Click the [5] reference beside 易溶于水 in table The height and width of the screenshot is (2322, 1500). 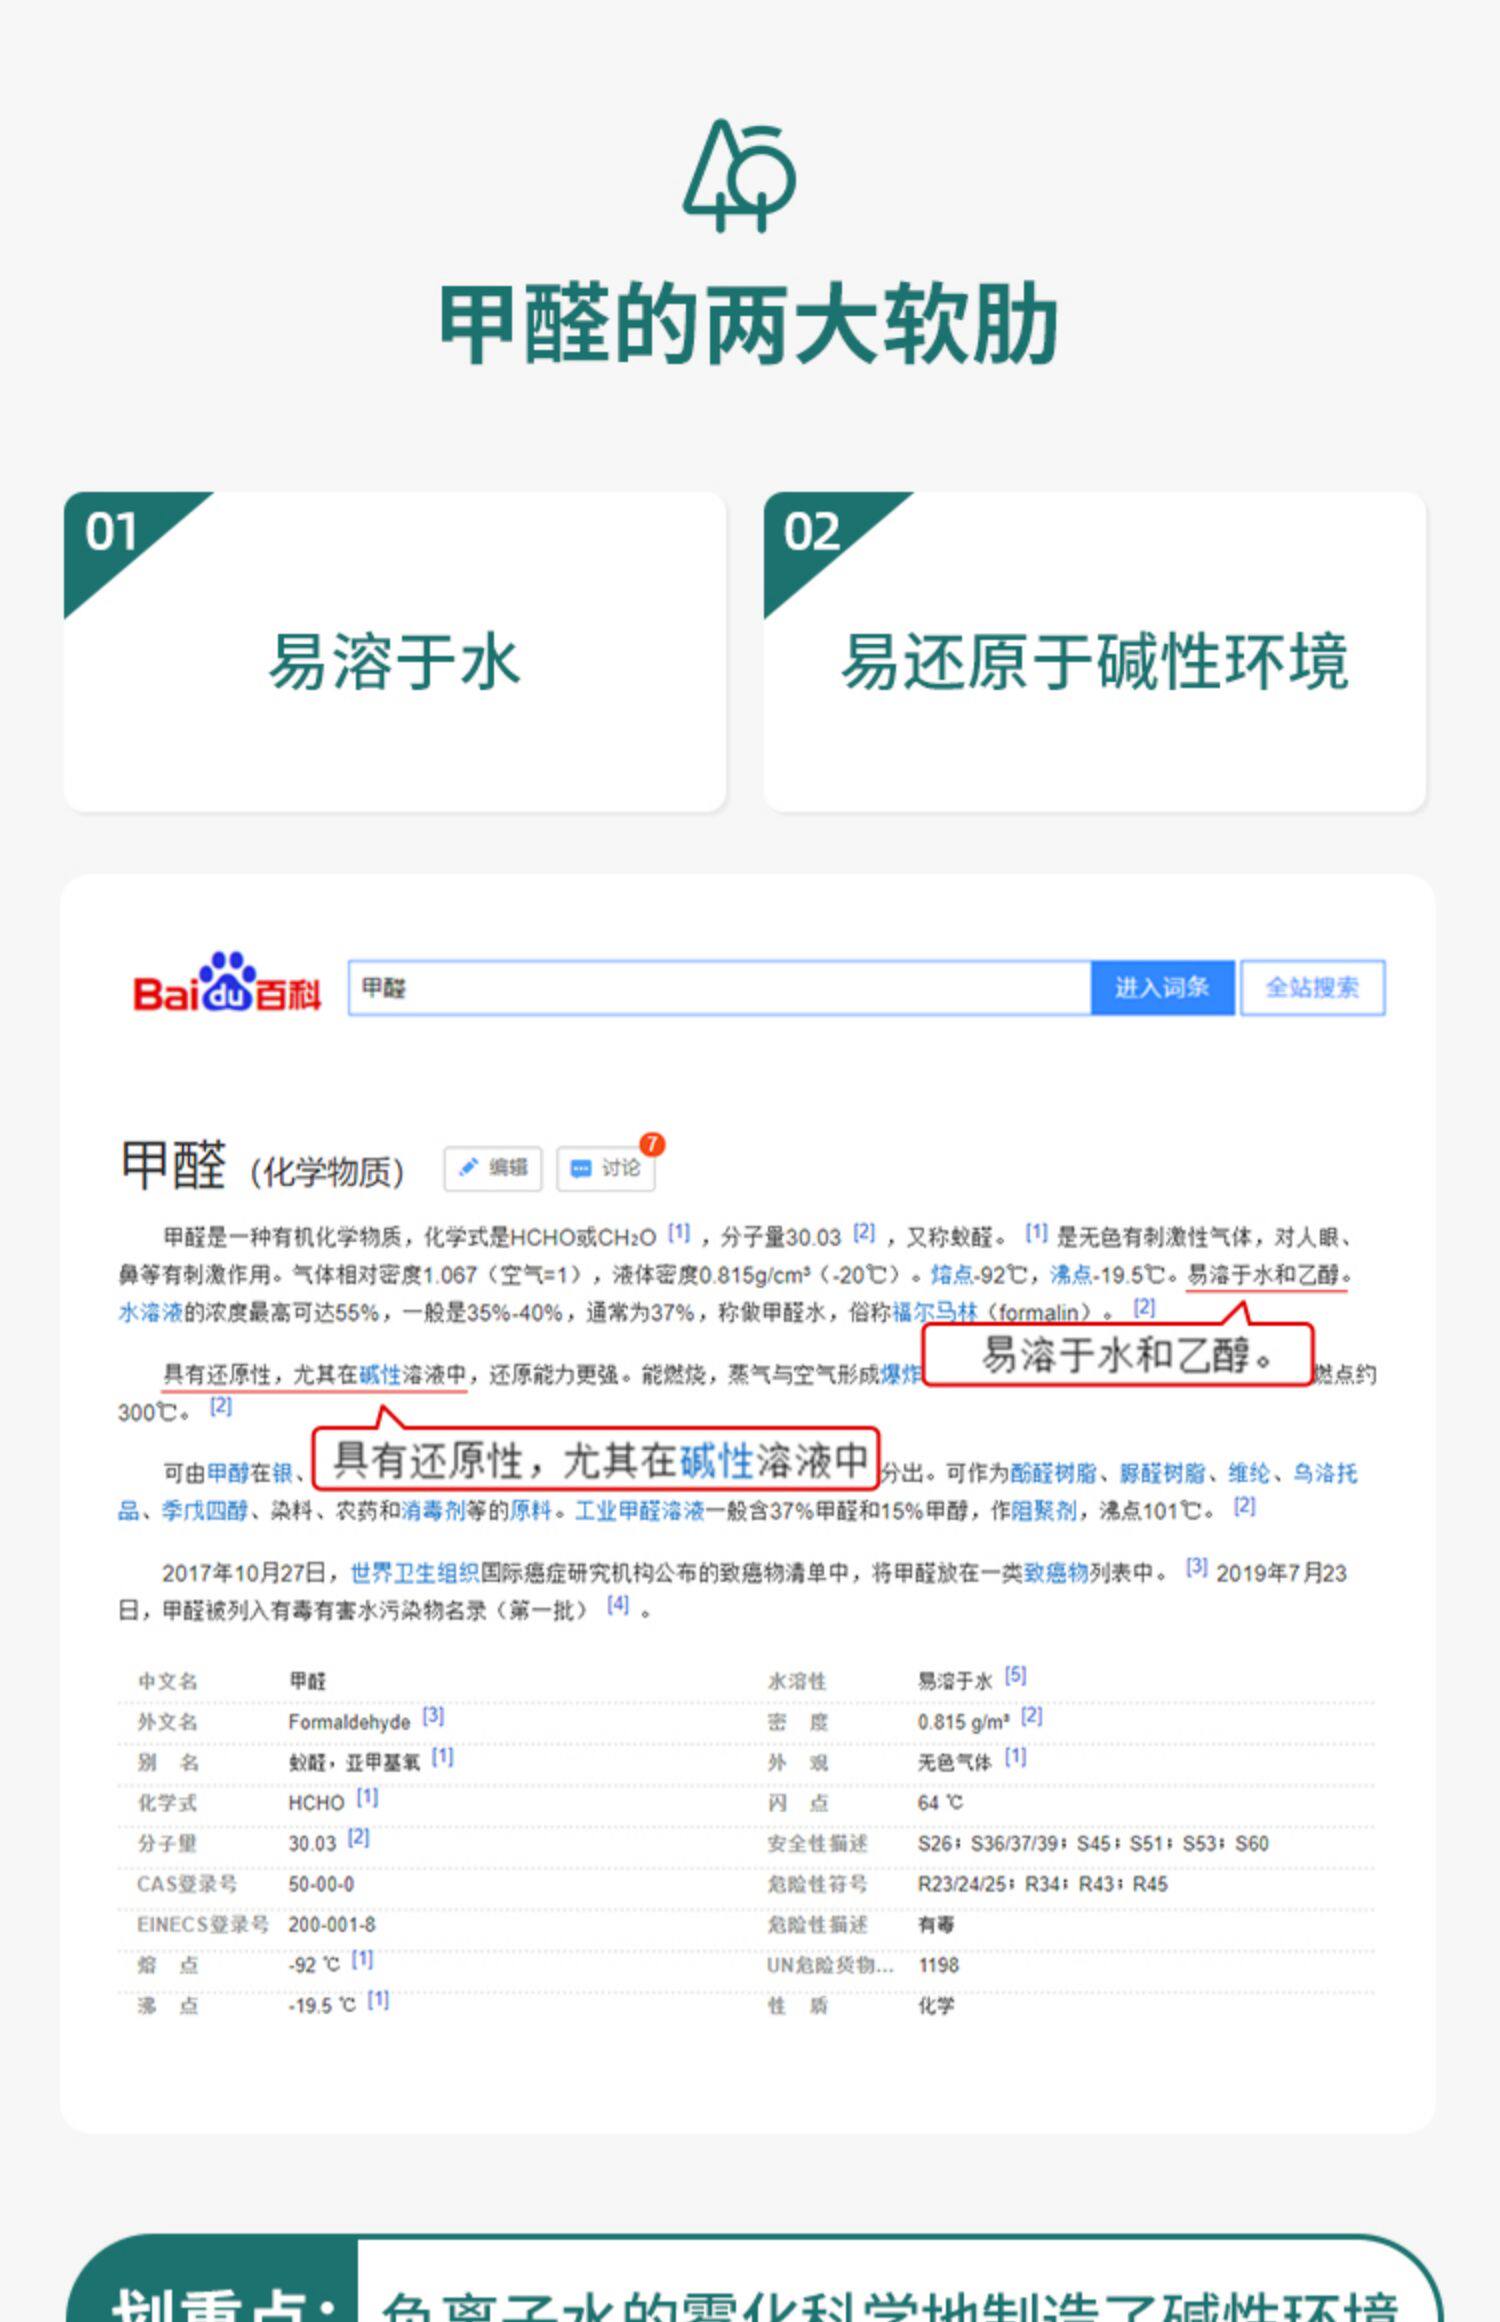(1016, 1675)
